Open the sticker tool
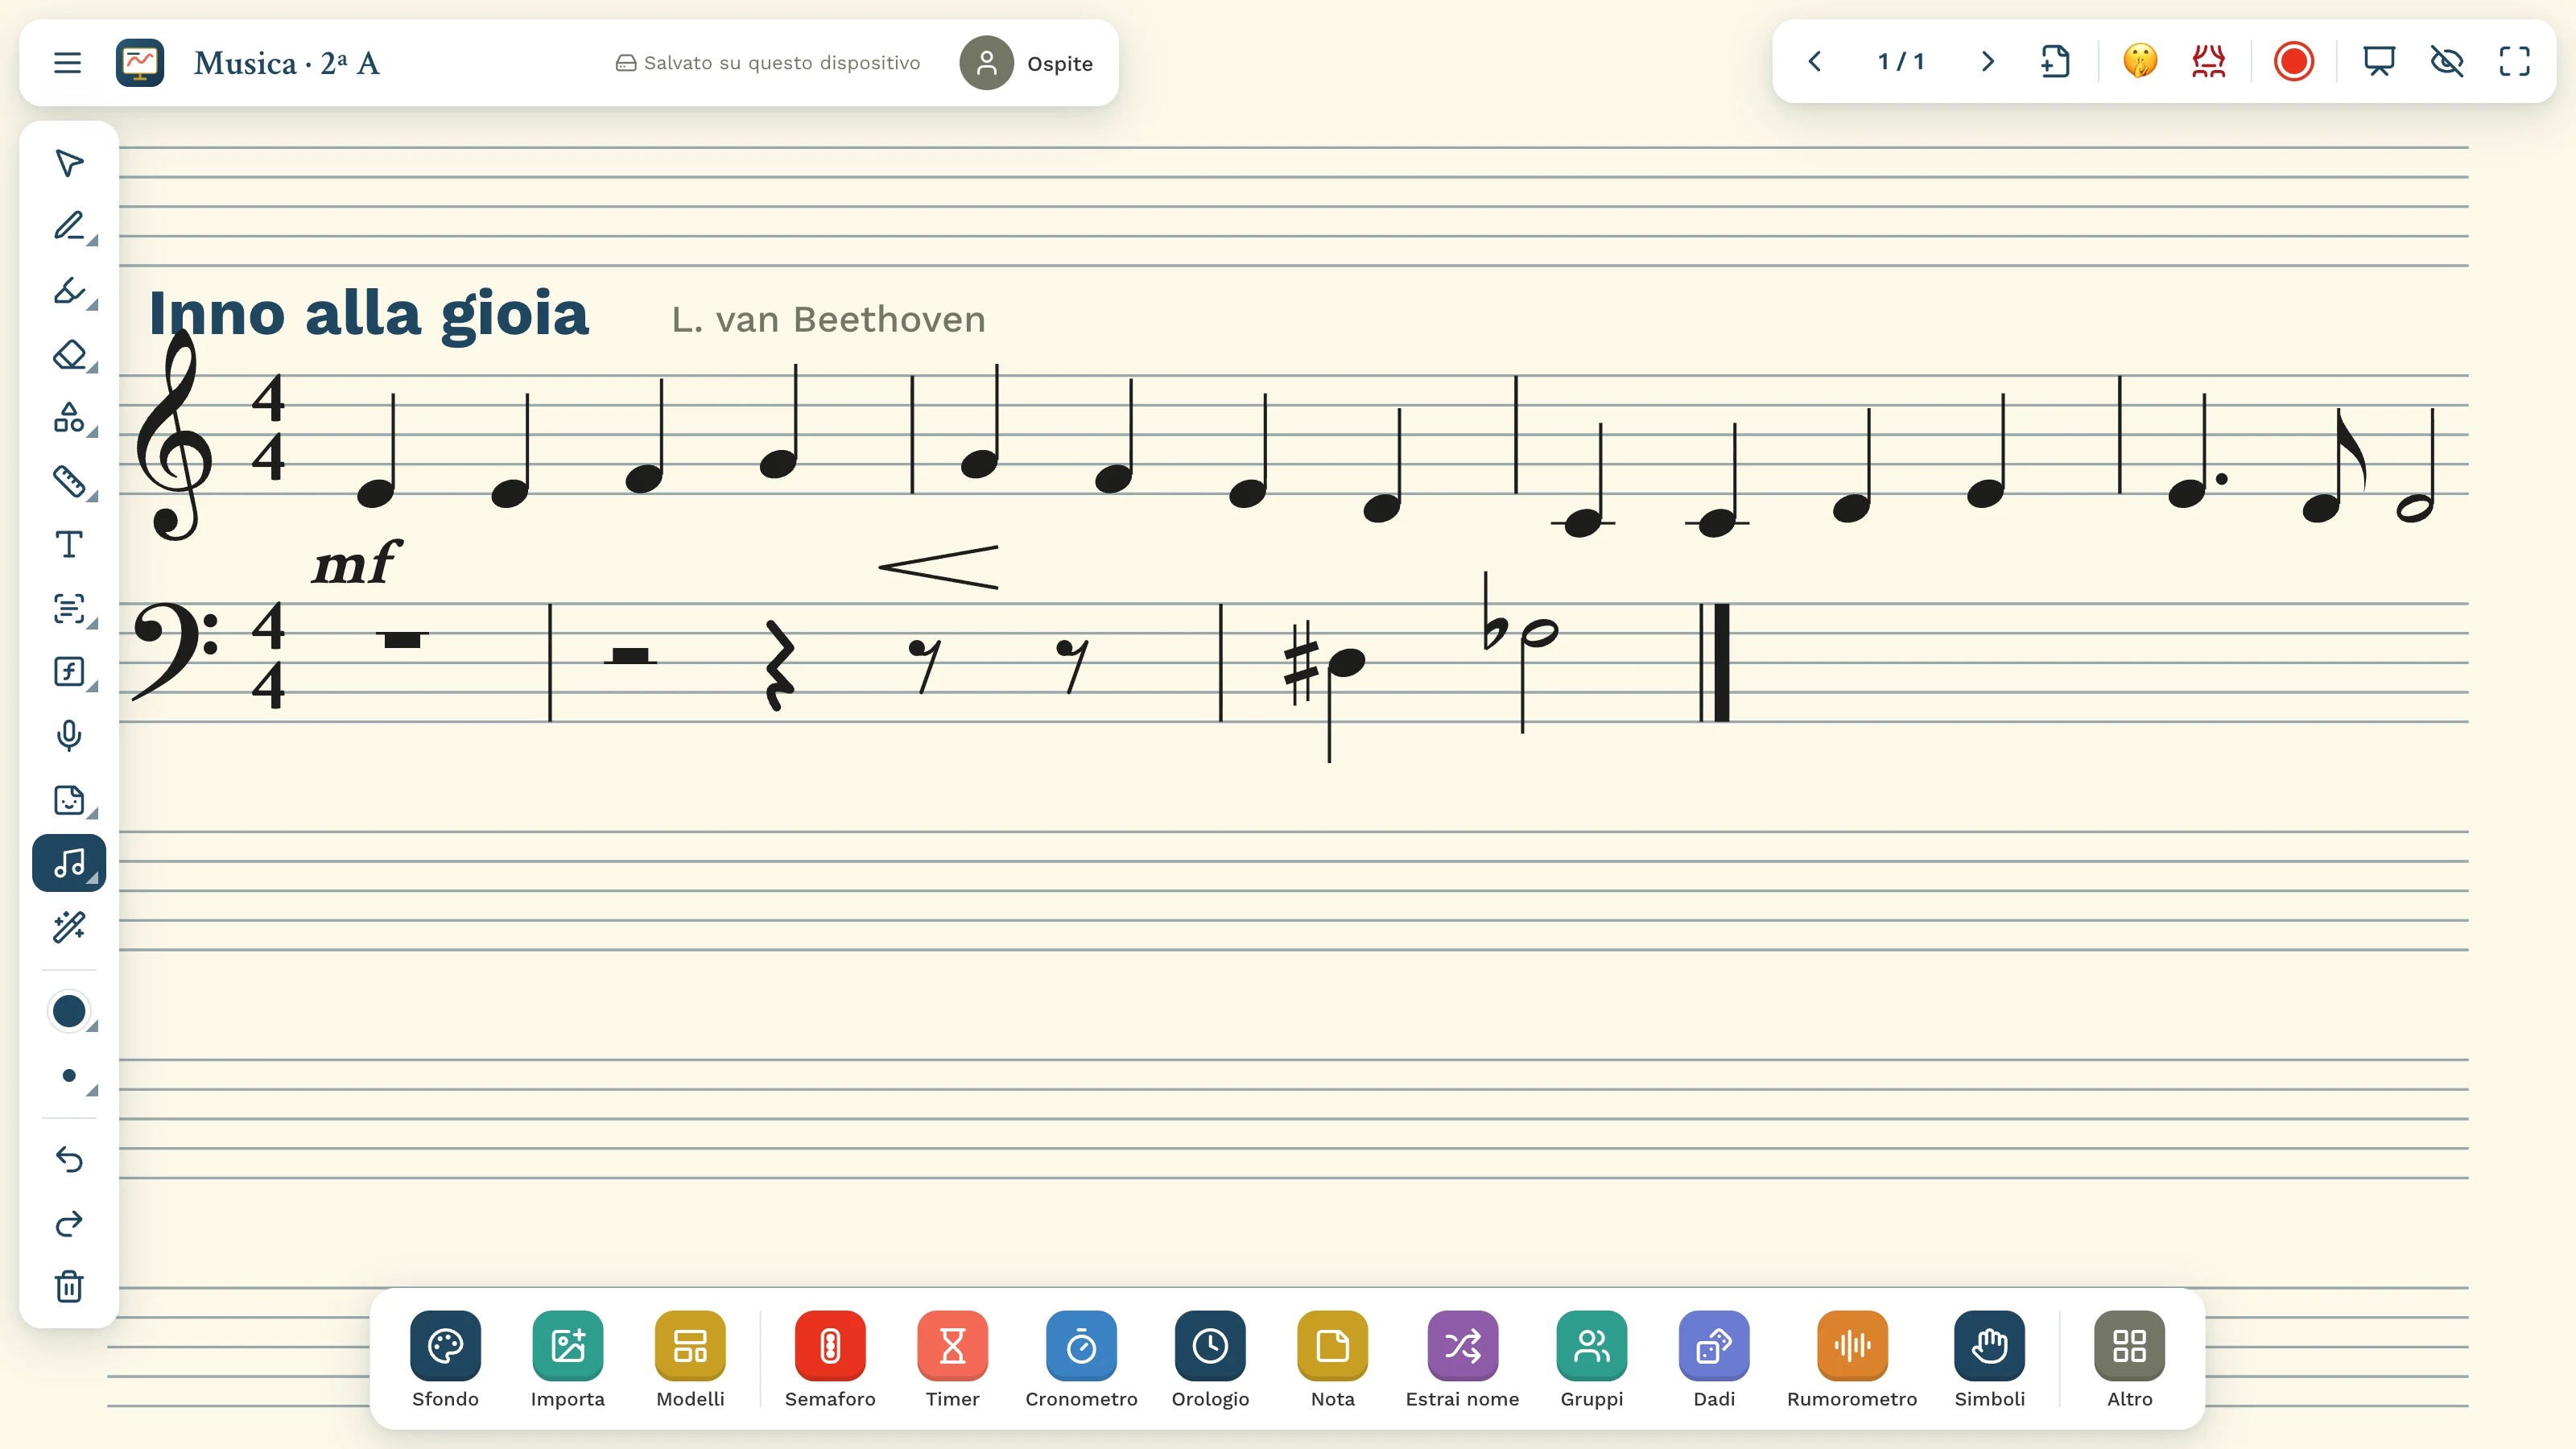 point(69,800)
